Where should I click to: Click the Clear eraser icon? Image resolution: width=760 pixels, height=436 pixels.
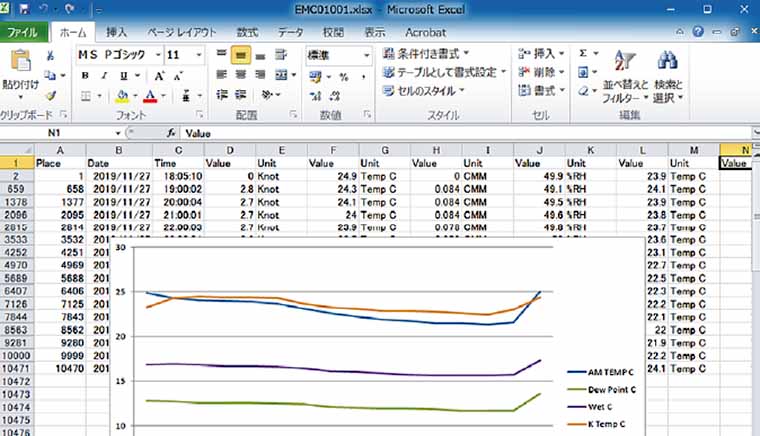click(x=583, y=91)
